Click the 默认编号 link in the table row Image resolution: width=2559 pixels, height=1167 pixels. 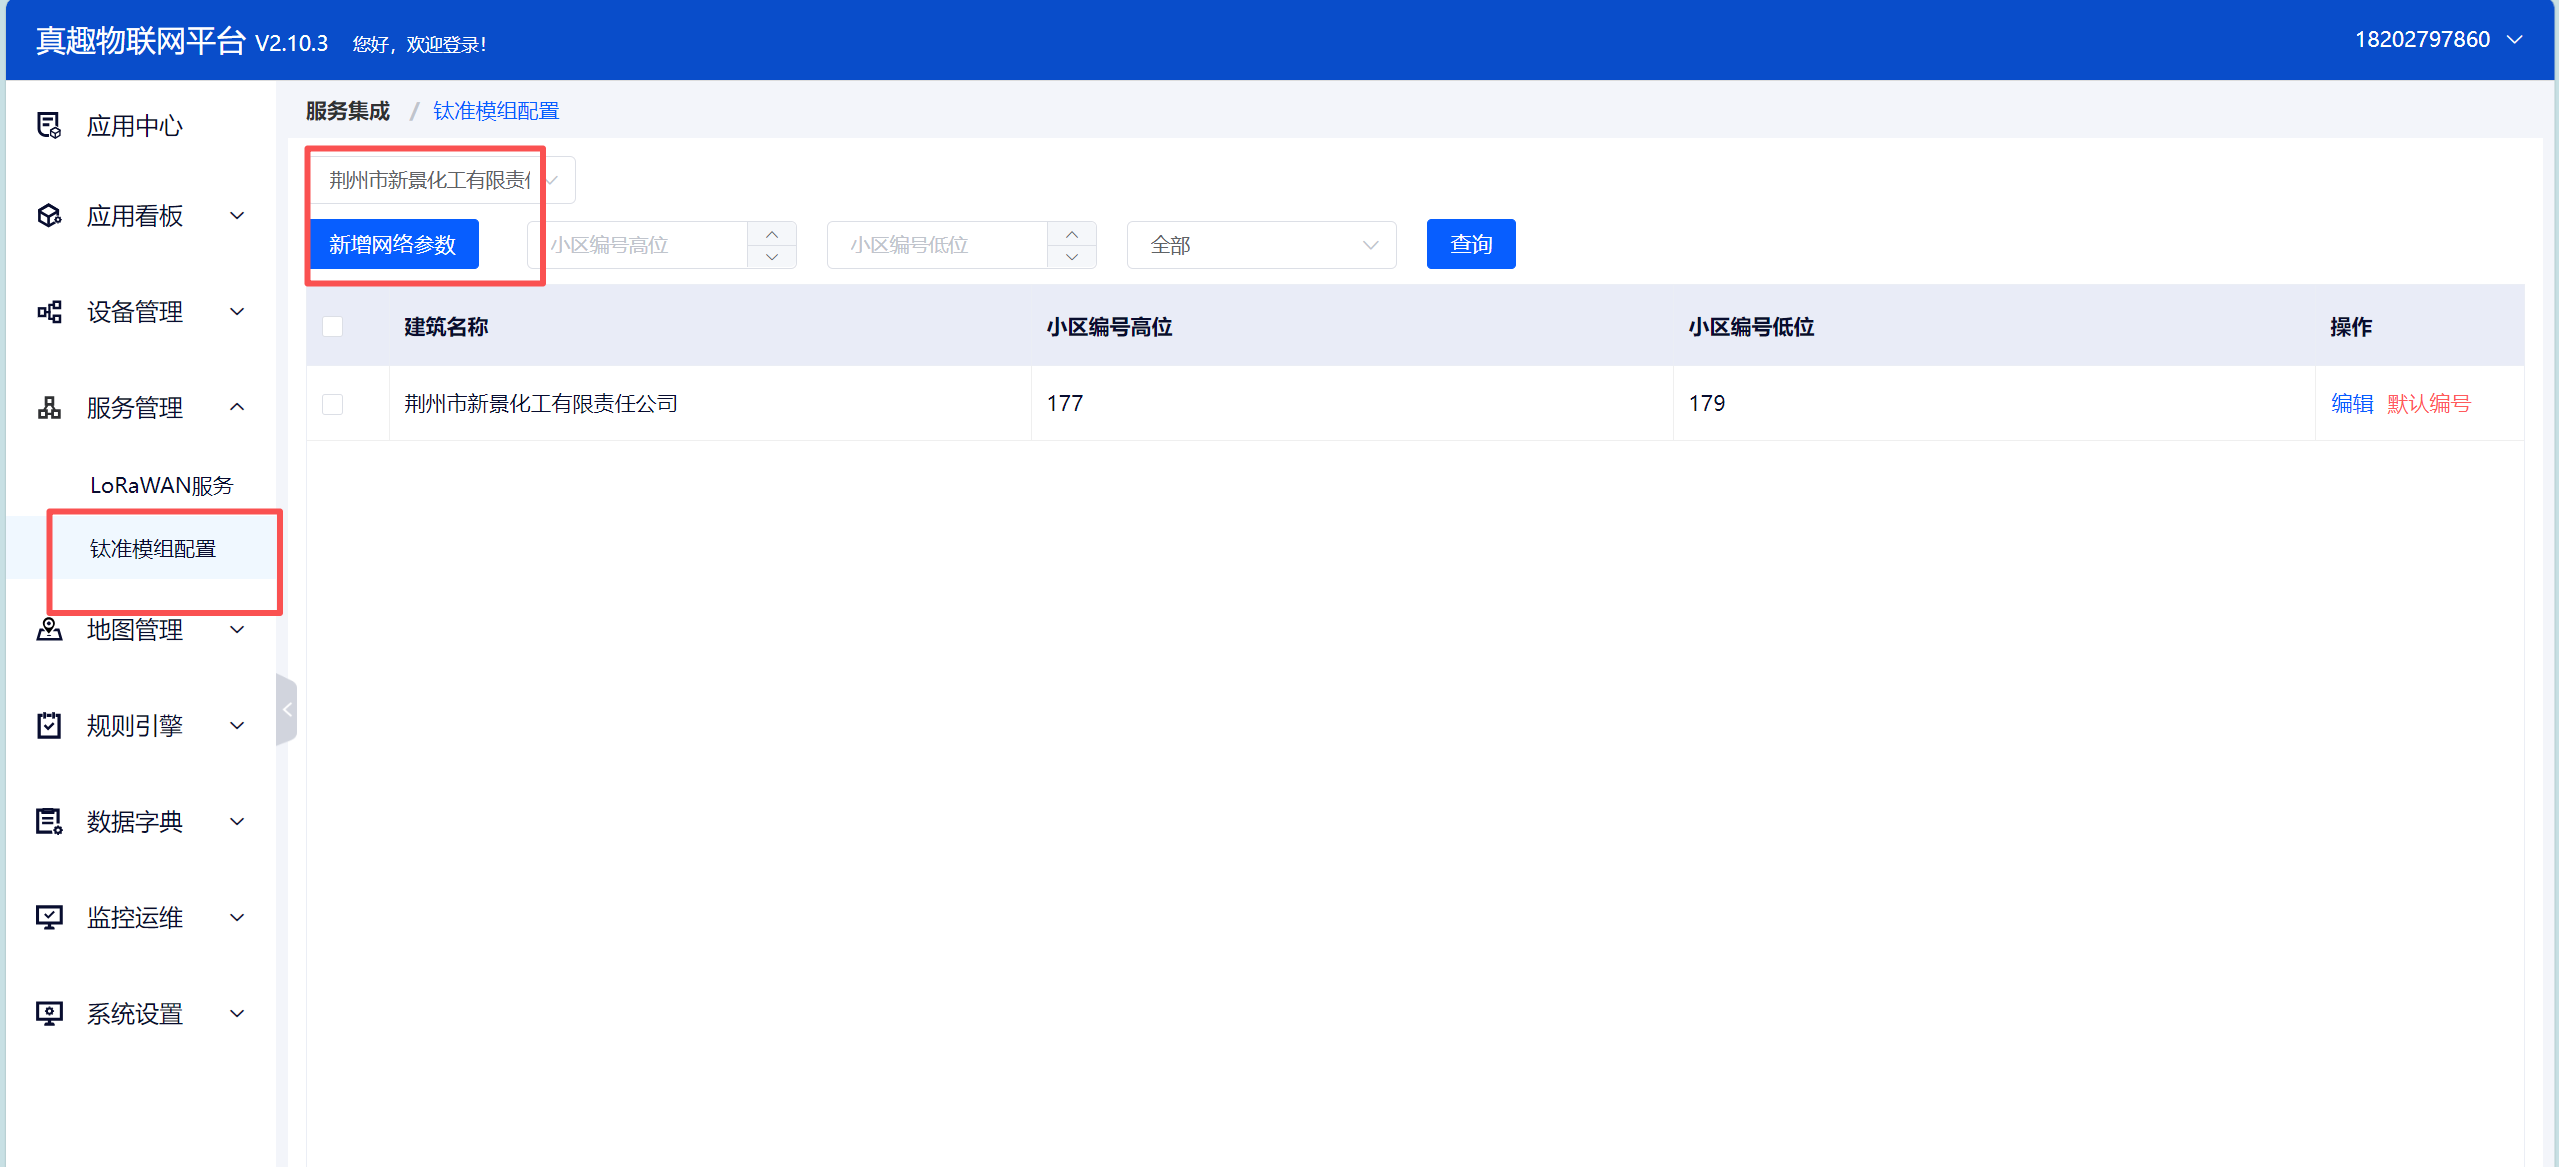2429,403
